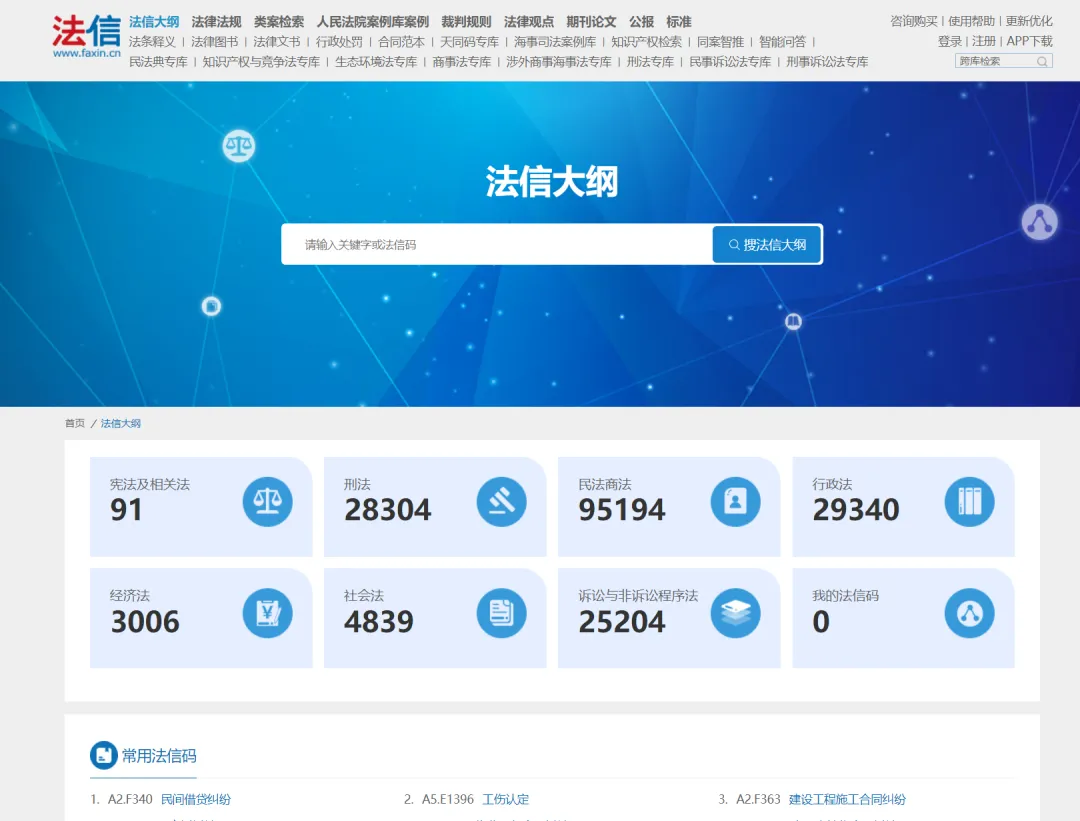This screenshot has height=821, width=1080.
Task: Open the 法律法规 menu item
Action: (216, 22)
